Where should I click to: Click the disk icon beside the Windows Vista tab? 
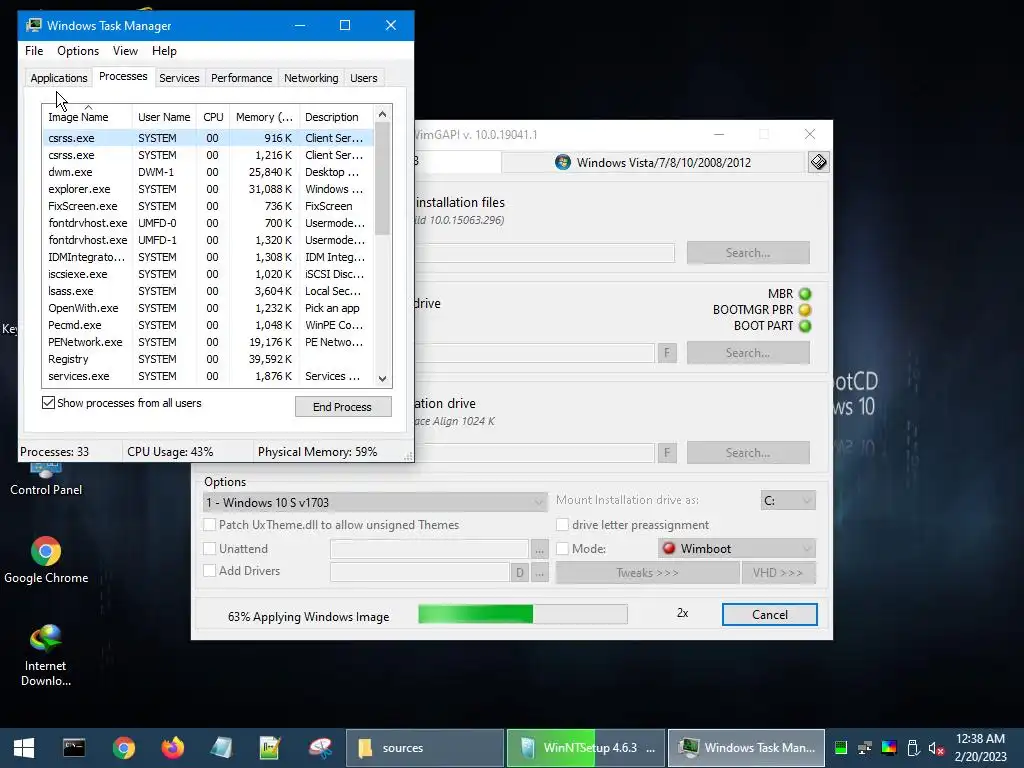click(x=818, y=162)
